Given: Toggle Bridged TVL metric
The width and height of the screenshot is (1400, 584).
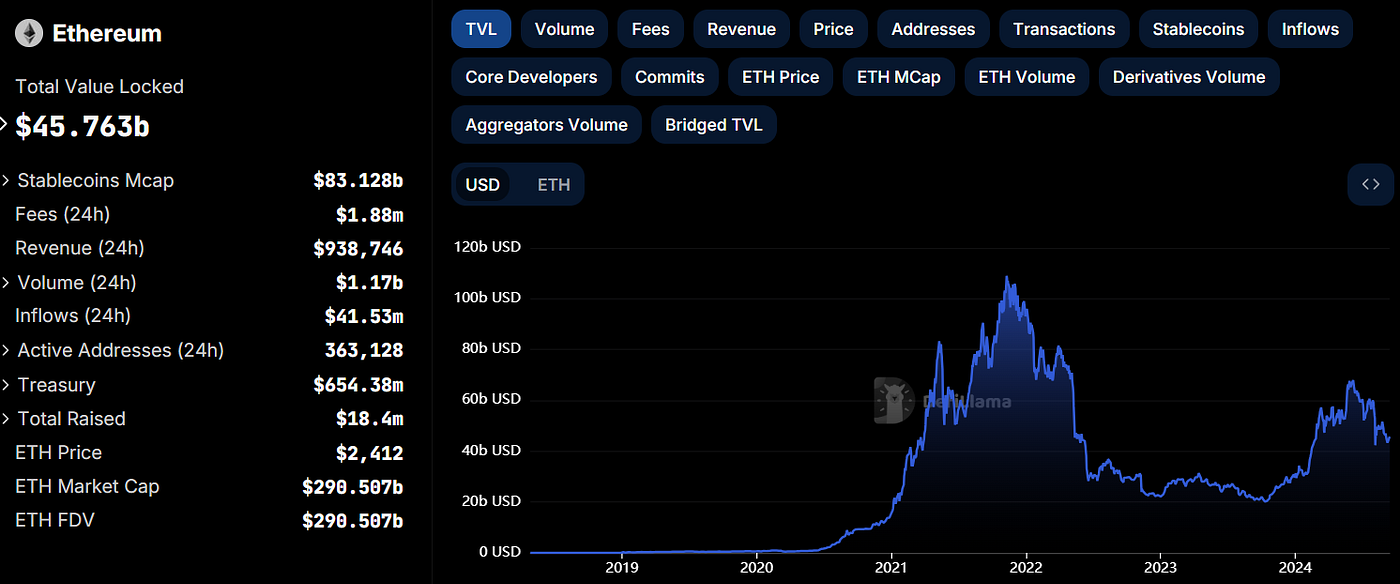Looking at the screenshot, I should pyautogui.click(x=713, y=125).
